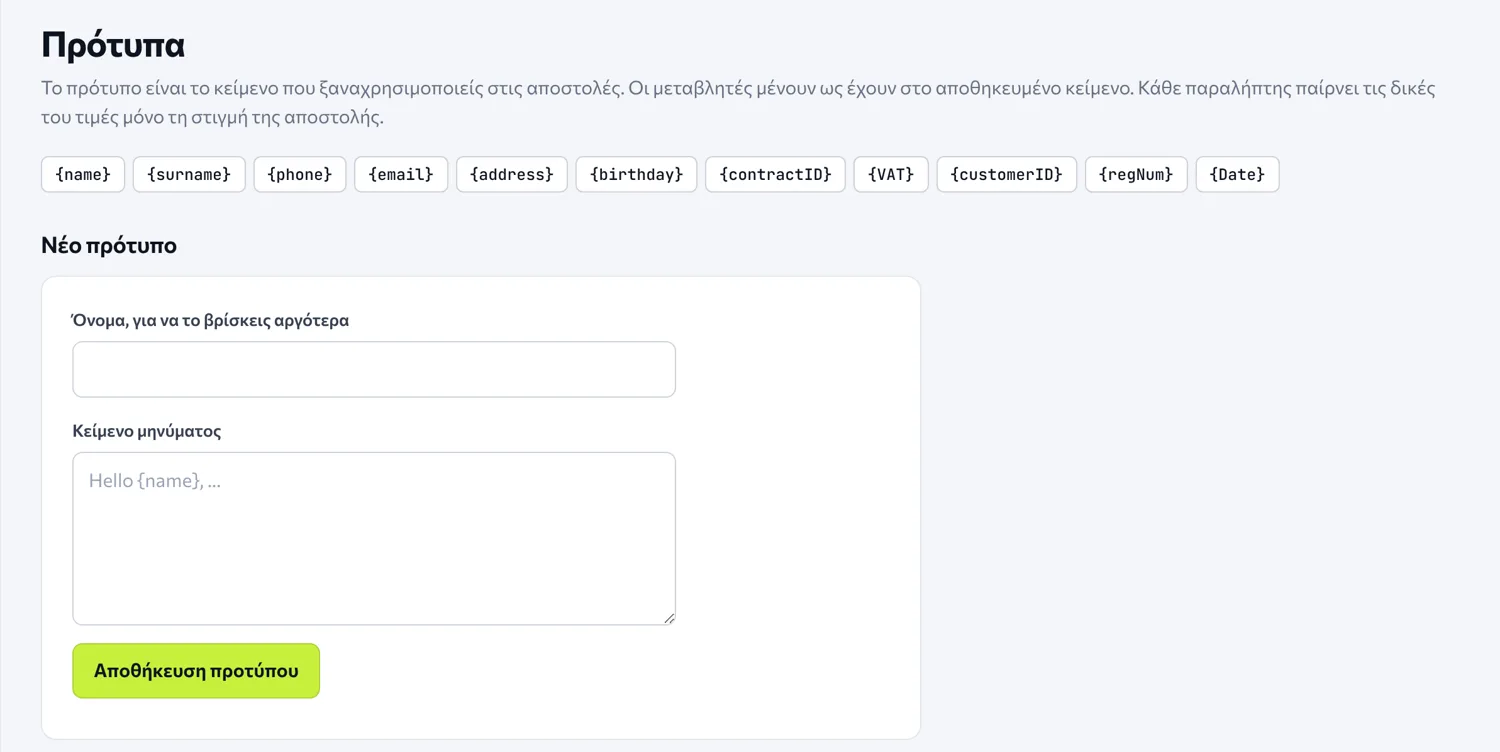The width and height of the screenshot is (1500, 752).
Task: Choose the {address} variable chip
Action: pyautogui.click(x=512, y=174)
